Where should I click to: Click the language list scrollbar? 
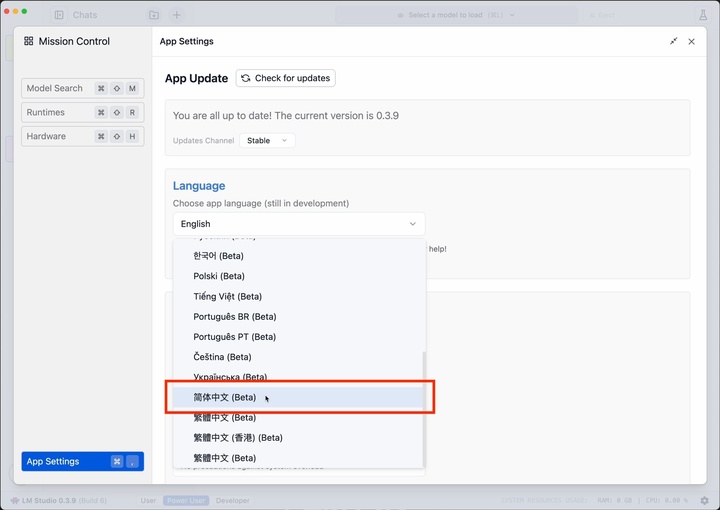[424, 409]
